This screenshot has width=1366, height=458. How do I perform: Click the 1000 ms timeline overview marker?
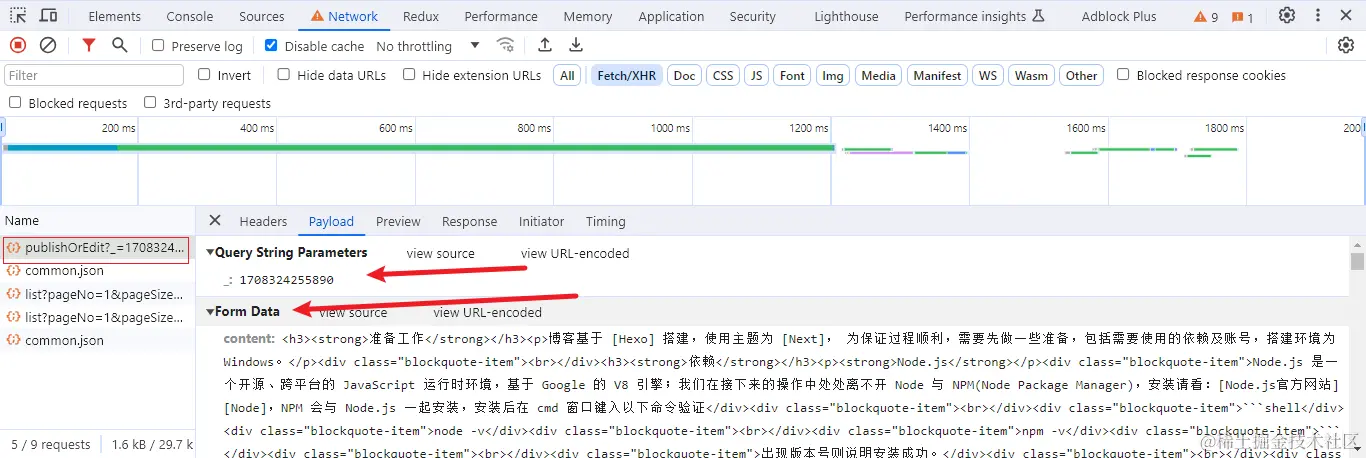click(x=669, y=128)
